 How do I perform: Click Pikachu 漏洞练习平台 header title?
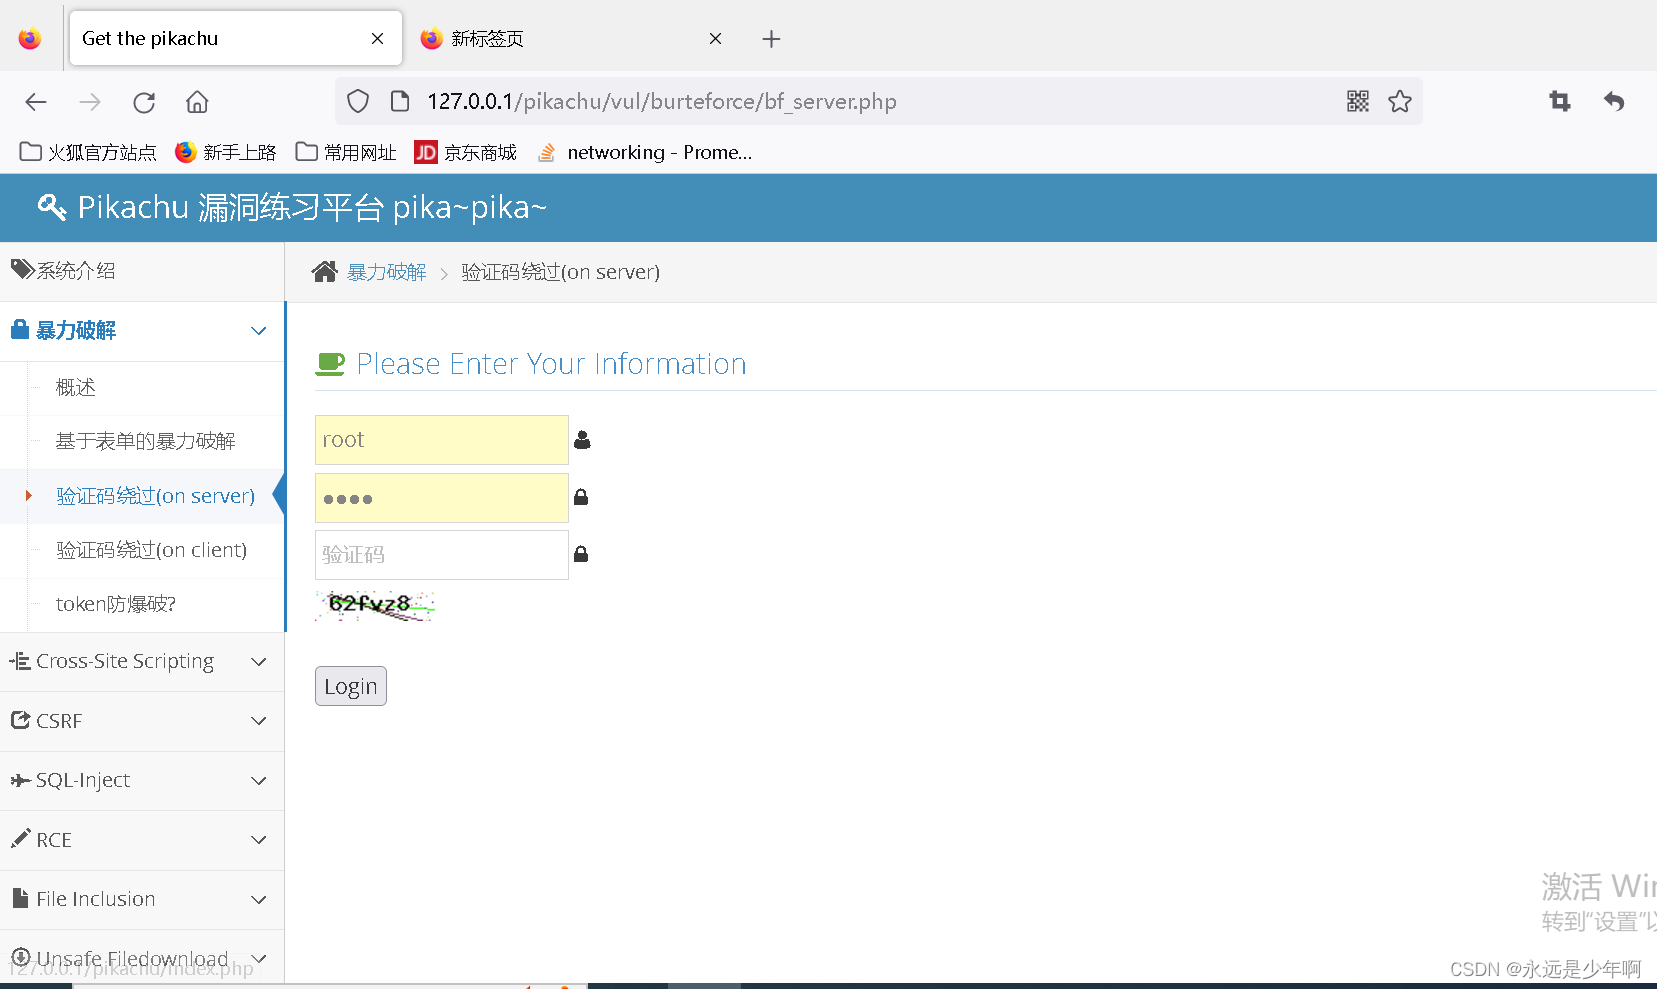[313, 207]
